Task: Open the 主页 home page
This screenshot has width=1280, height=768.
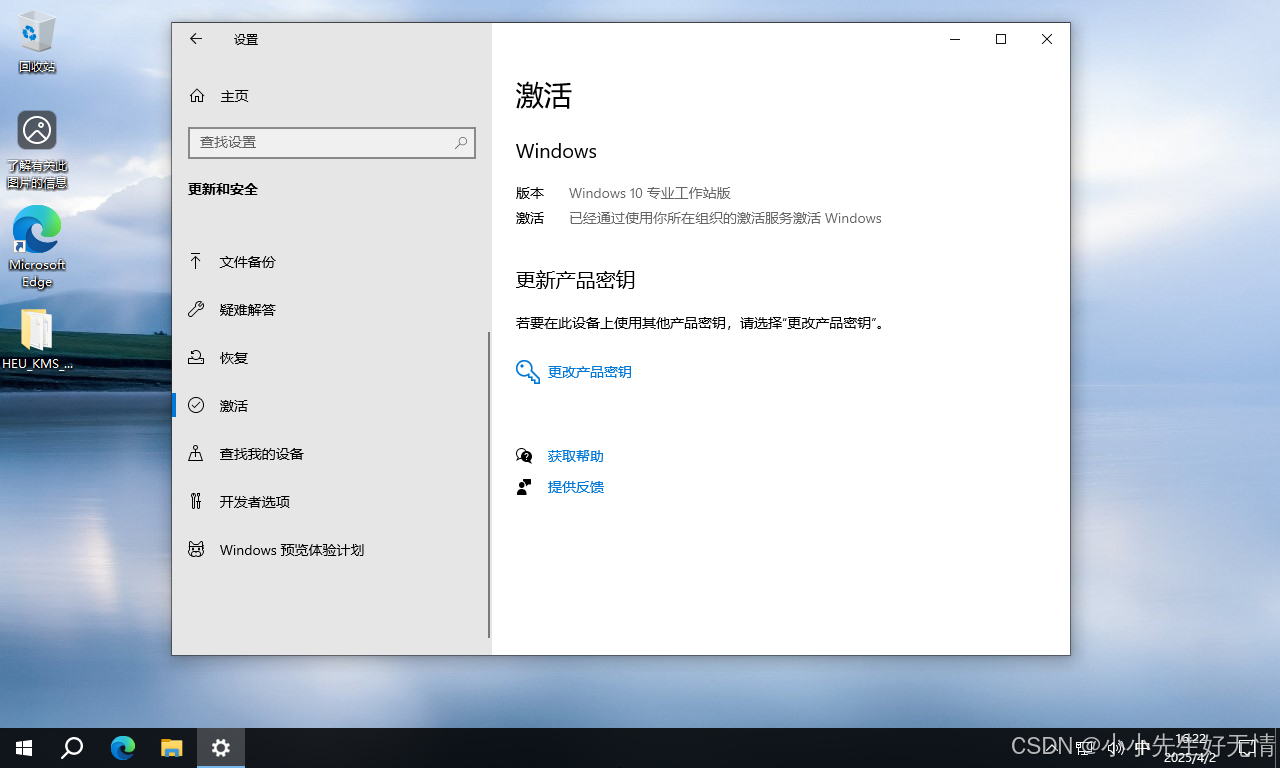Action: pyautogui.click(x=331, y=96)
